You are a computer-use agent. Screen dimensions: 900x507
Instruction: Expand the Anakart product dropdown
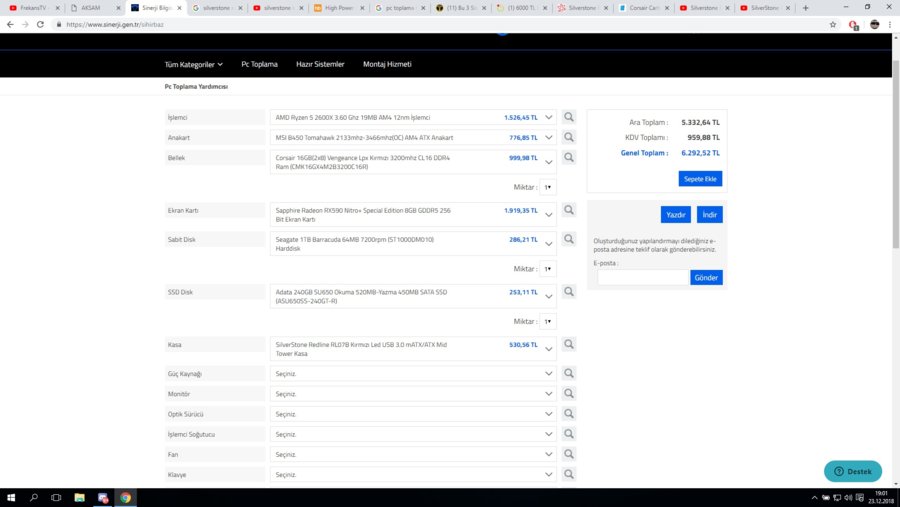(x=413, y=137)
